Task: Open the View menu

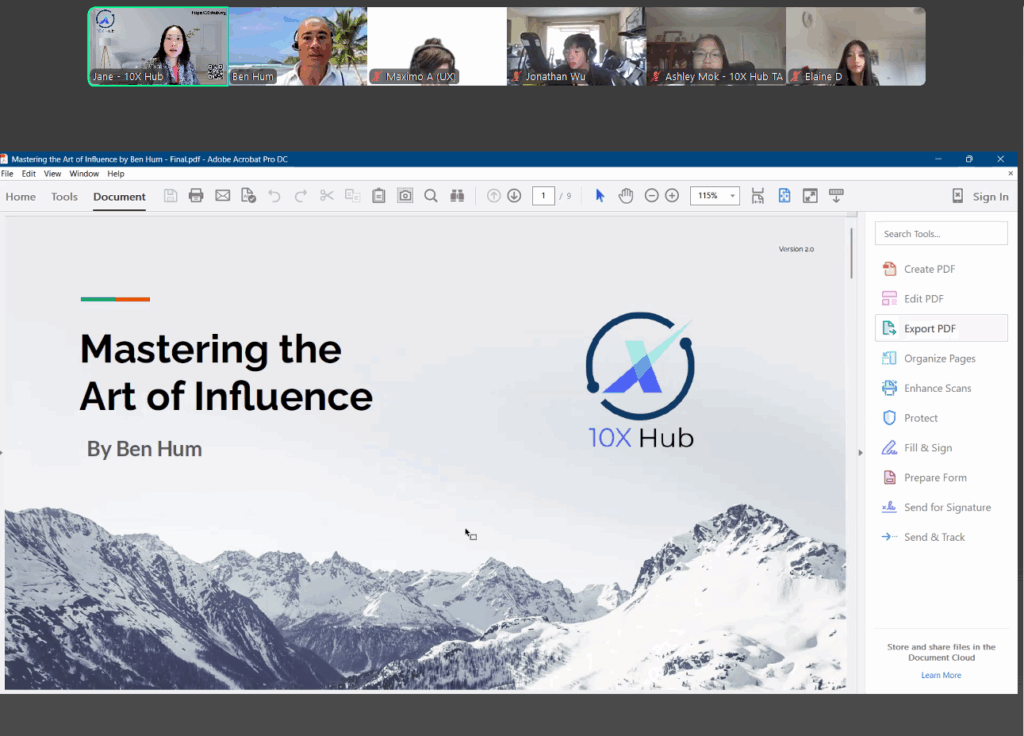Action: (52, 174)
